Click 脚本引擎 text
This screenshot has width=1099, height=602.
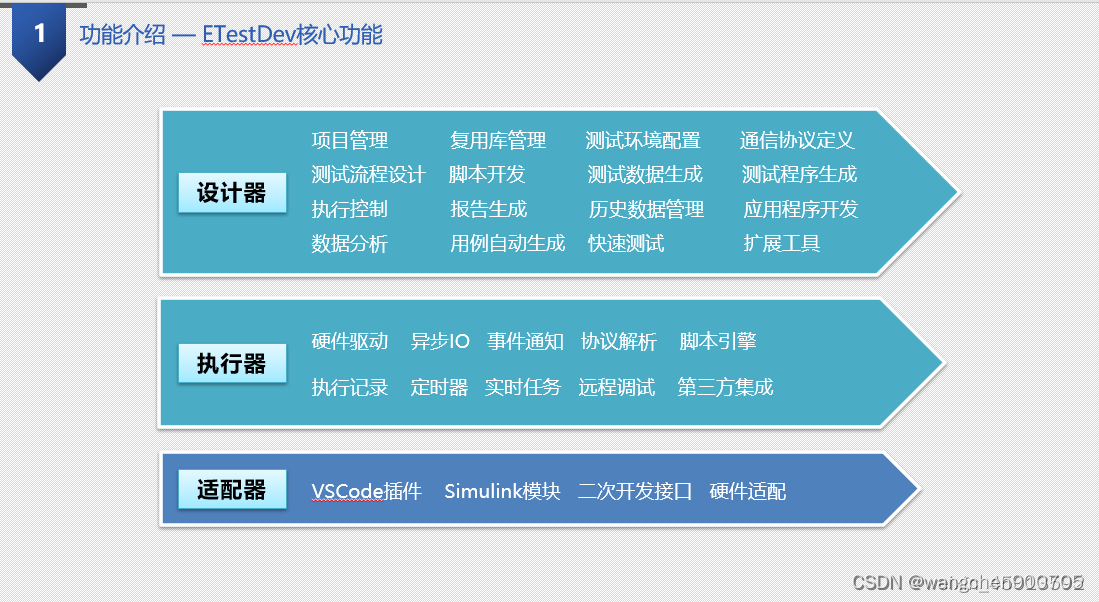coord(718,341)
